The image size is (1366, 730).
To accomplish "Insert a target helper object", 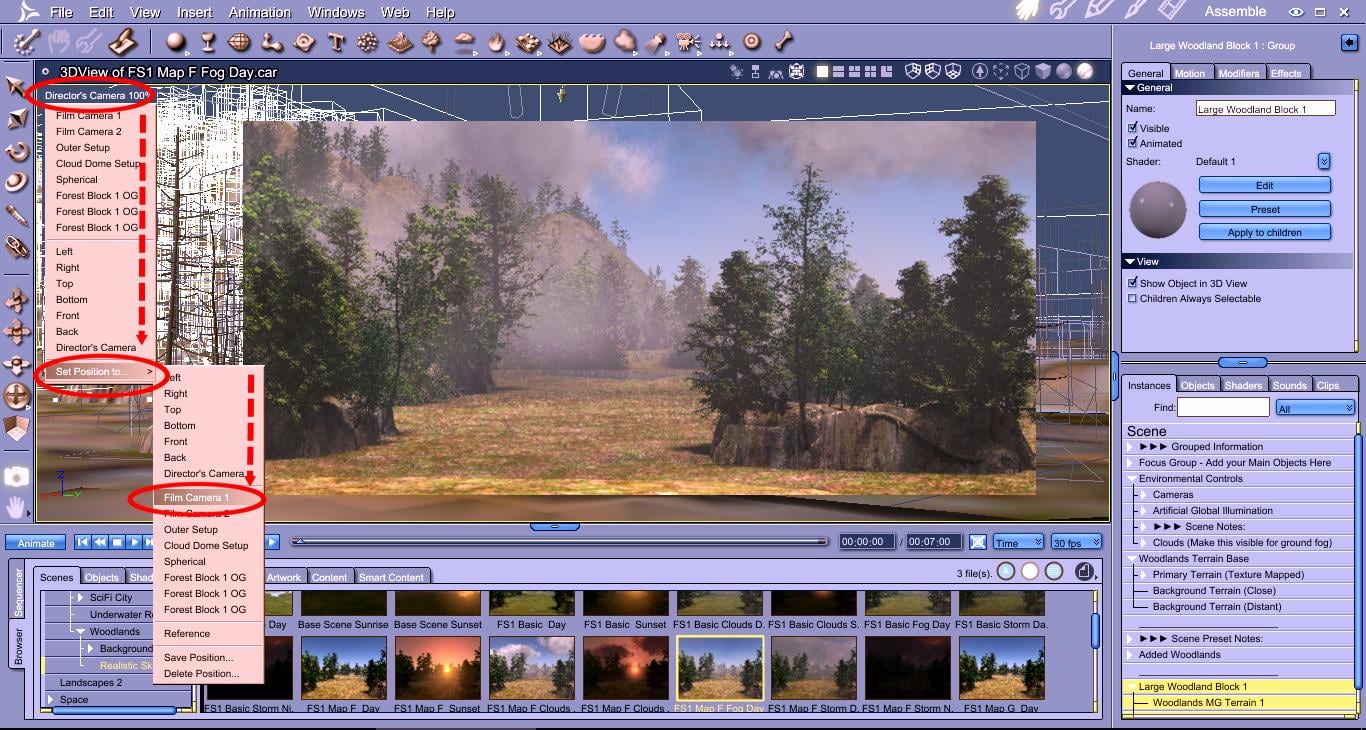I will click(x=752, y=42).
